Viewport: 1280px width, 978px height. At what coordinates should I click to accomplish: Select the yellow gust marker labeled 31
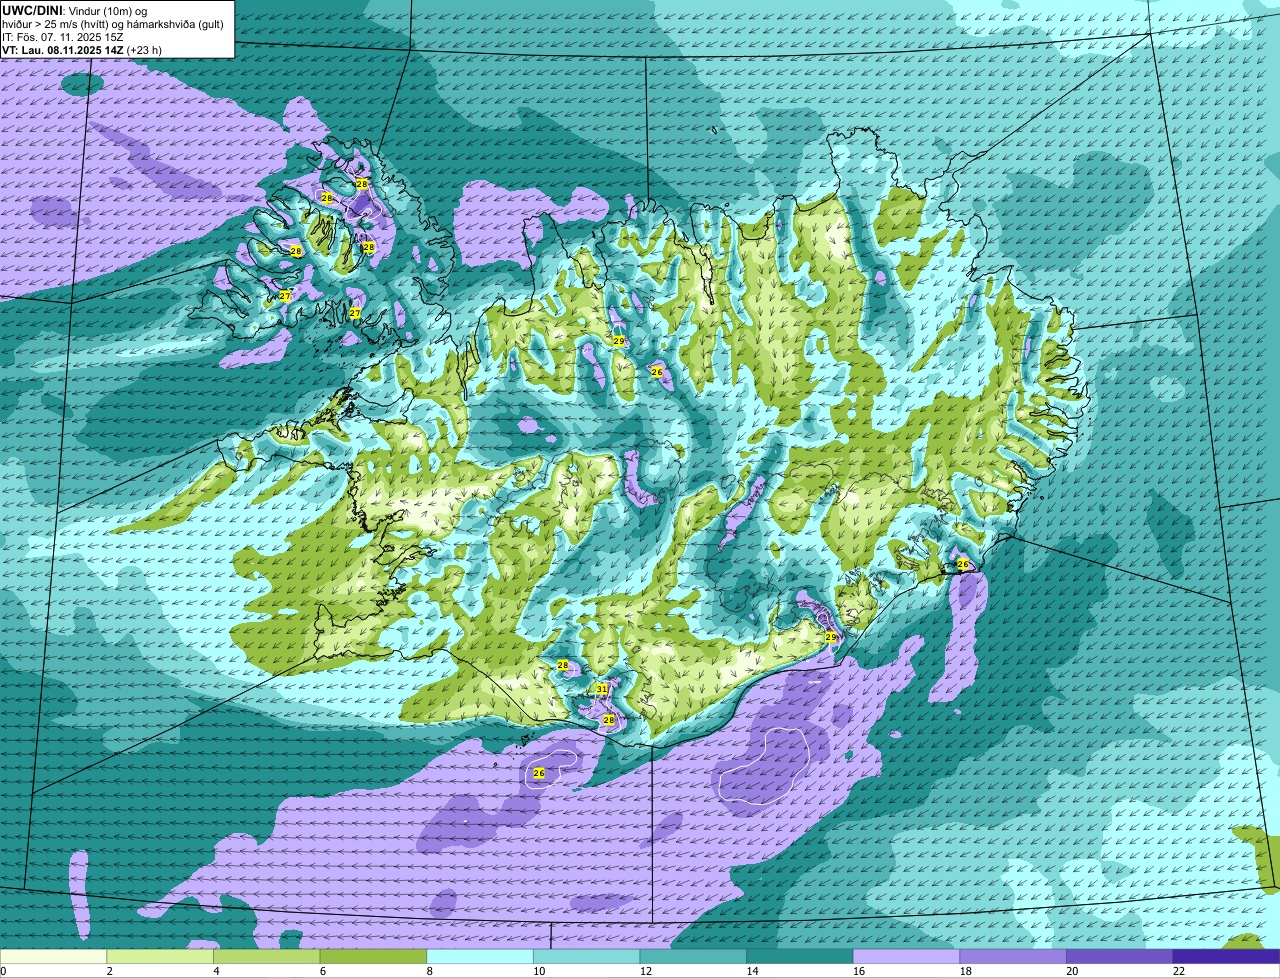coord(602,689)
